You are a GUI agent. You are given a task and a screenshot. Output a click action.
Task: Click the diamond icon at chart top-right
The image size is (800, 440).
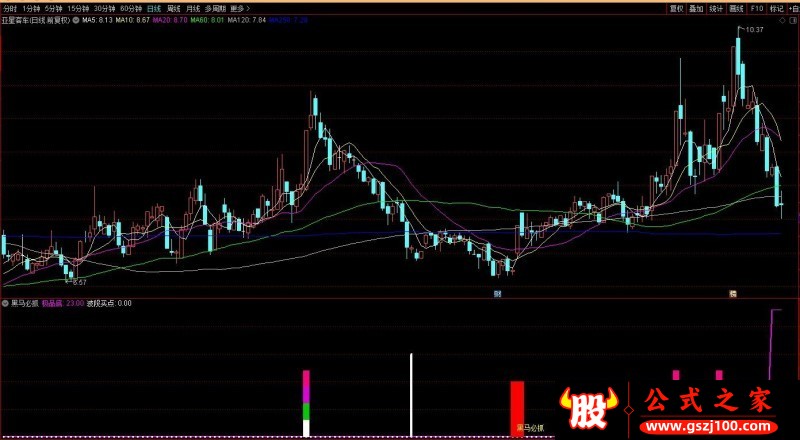click(x=783, y=20)
